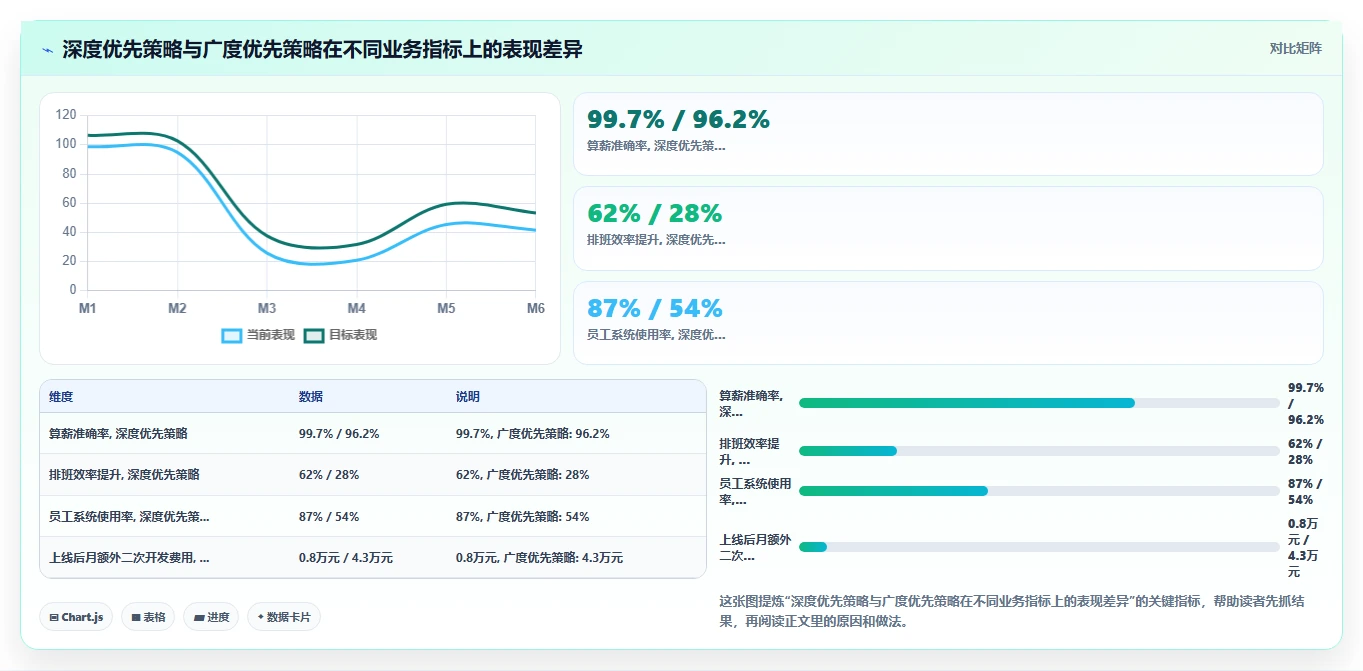The height and width of the screenshot is (671, 1363).
Task: Click the 算薪准确率 progress bar
Action: [x=1039, y=403]
